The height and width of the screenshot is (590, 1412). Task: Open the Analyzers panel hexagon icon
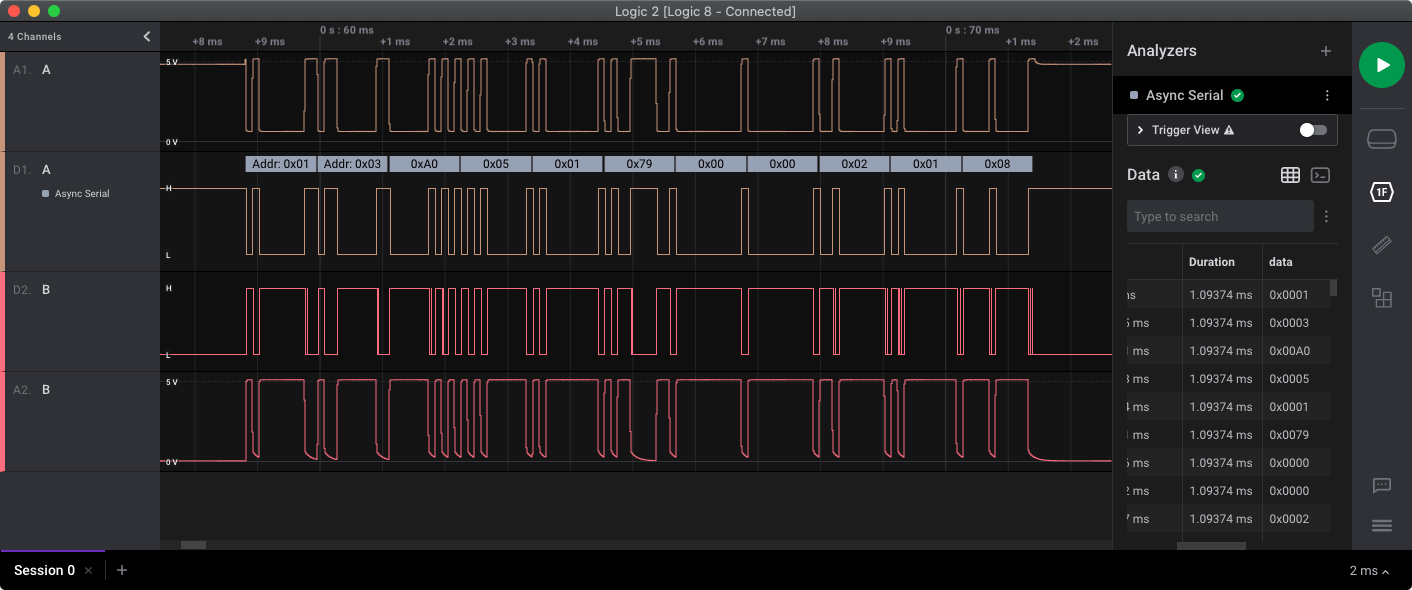[1381, 191]
